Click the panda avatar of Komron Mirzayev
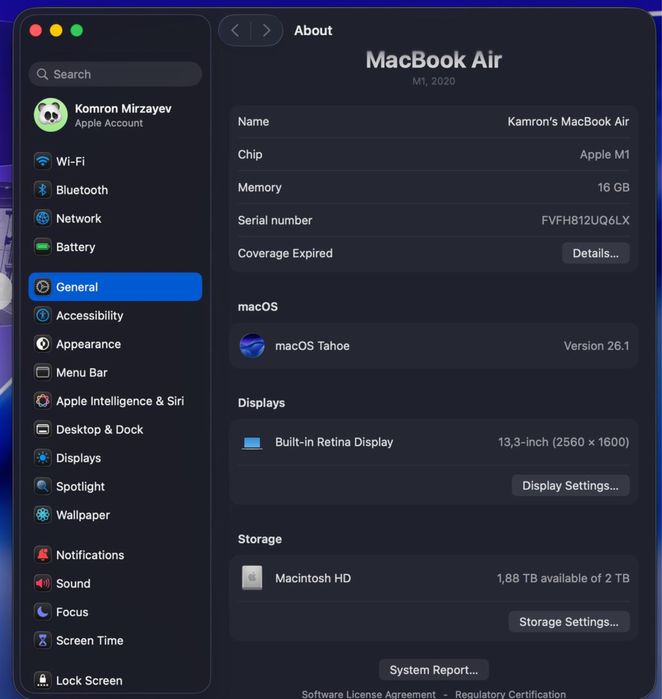 coord(51,115)
